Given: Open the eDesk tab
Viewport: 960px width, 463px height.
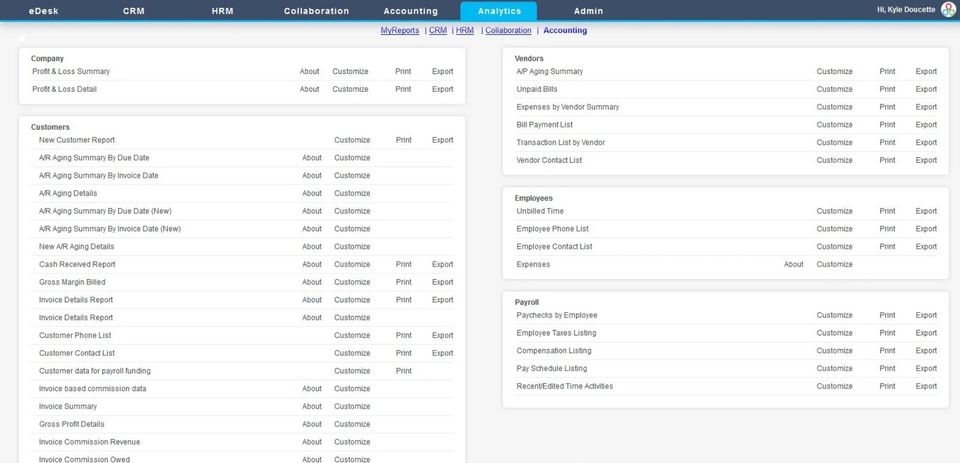Looking at the screenshot, I should pyautogui.click(x=43, y=11).
